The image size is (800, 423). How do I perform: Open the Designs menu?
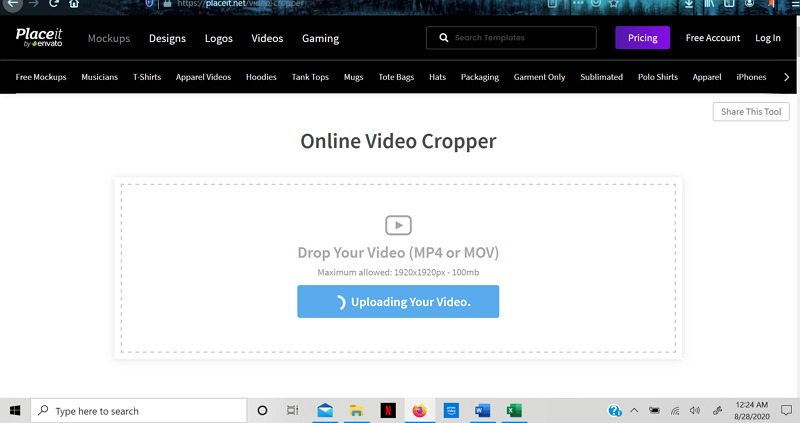pyautogui.click(x=167, y=38)
